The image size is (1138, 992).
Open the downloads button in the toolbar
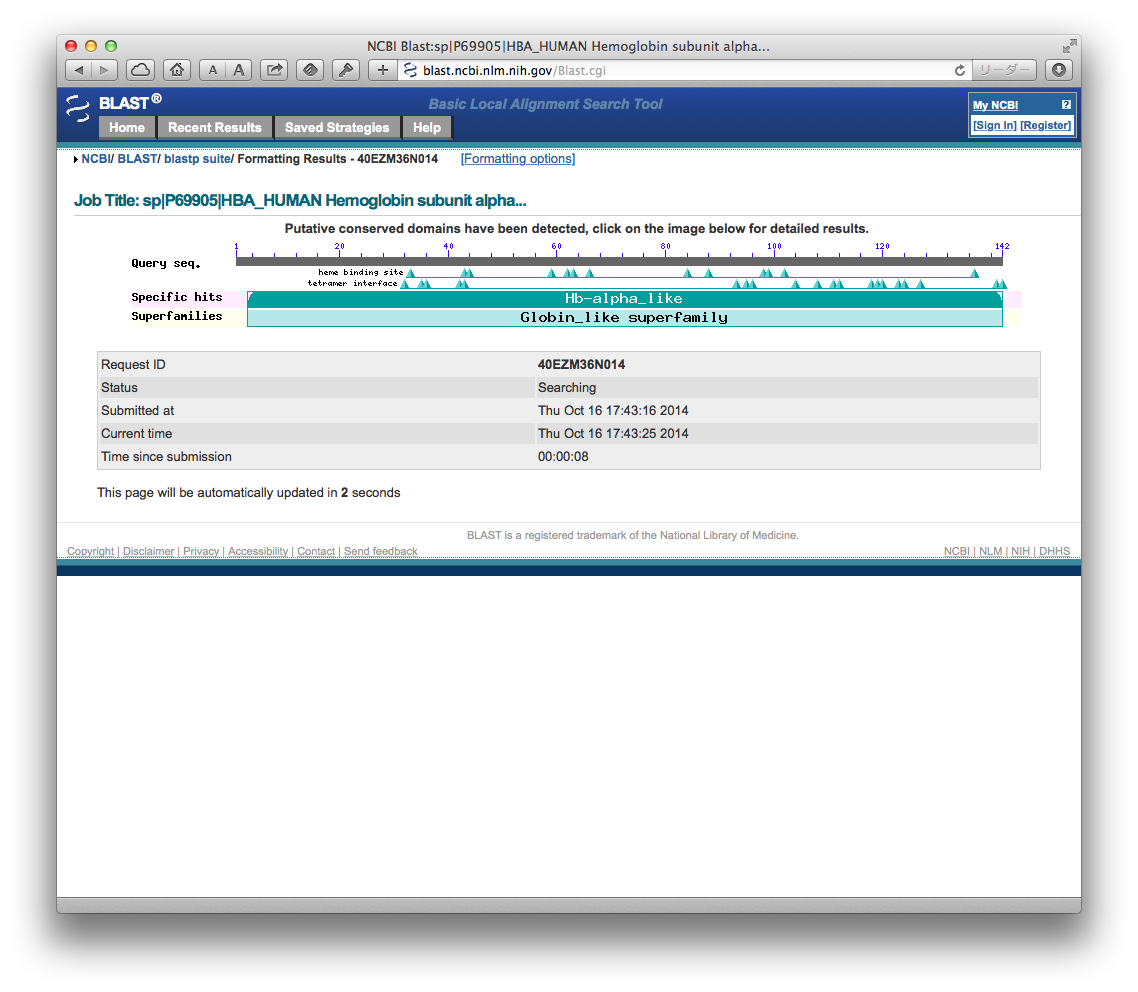[1058, 70]
